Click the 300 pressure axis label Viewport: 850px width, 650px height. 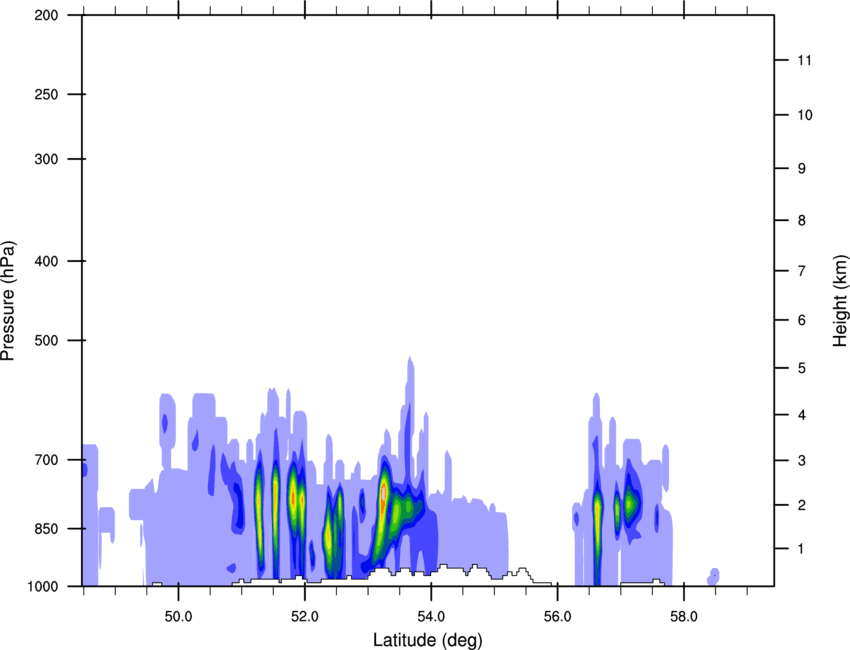point(46,159)
